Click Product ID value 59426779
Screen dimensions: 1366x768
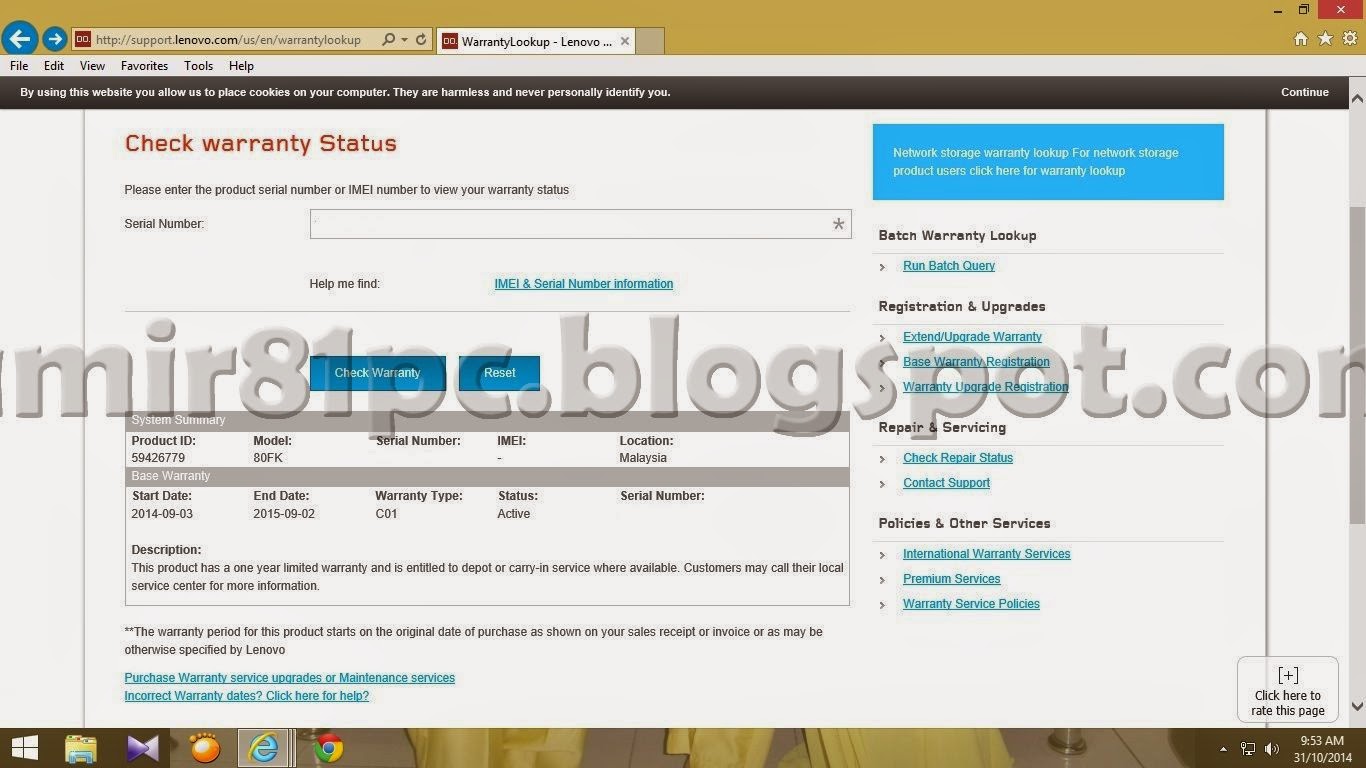[x=158, y=458]
